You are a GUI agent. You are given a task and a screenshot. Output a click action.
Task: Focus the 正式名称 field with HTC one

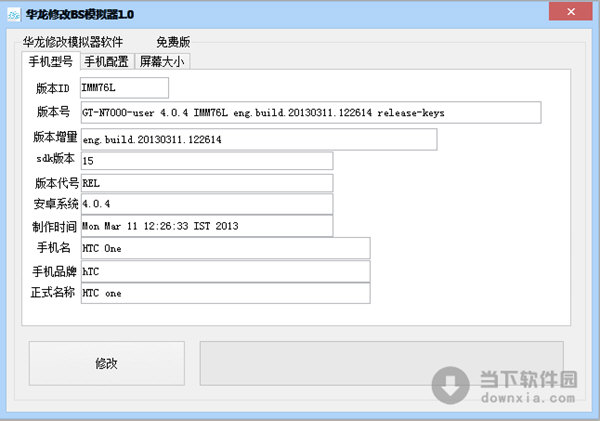[x=225, y=293]
